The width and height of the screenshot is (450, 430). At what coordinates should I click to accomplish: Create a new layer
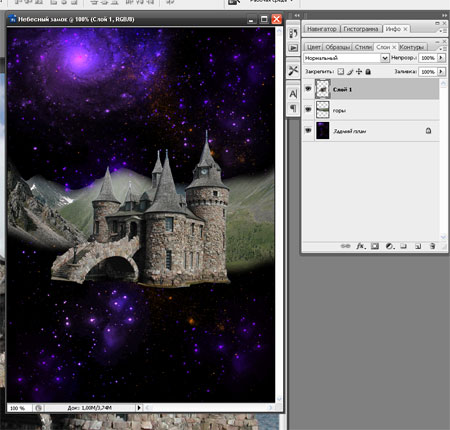point(418,246)
